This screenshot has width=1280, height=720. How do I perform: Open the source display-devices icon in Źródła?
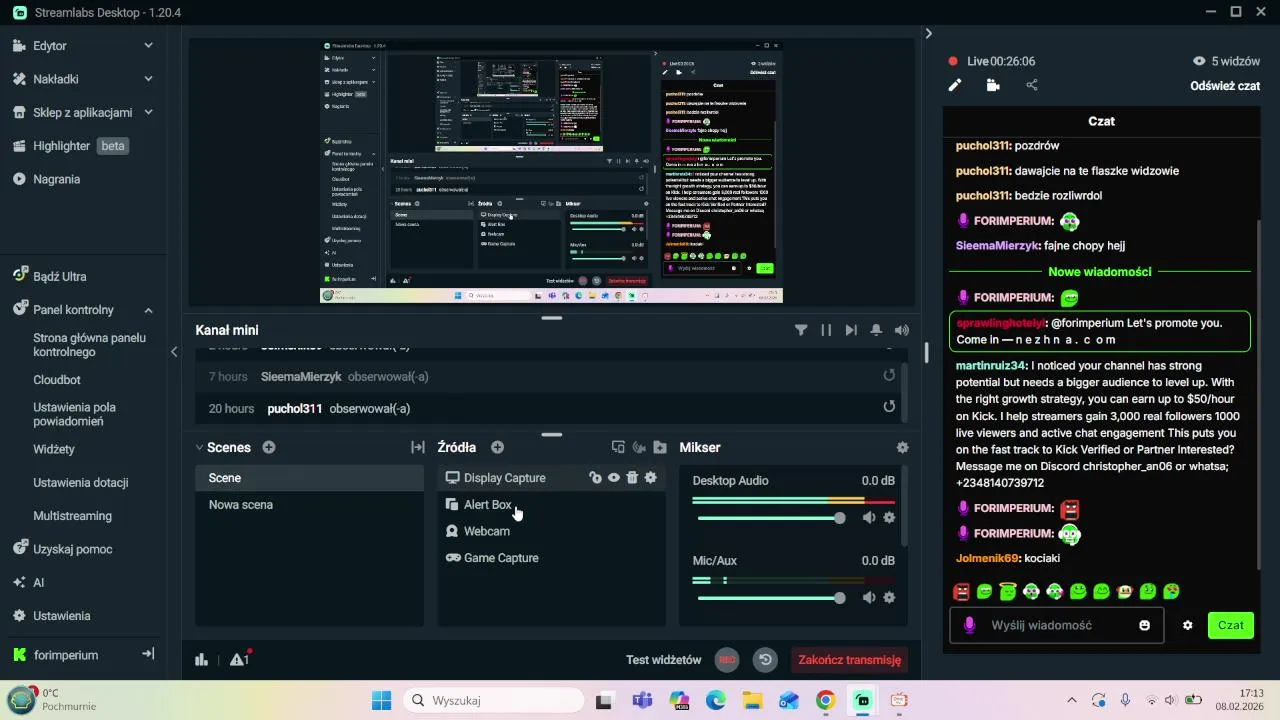point(618,448)
